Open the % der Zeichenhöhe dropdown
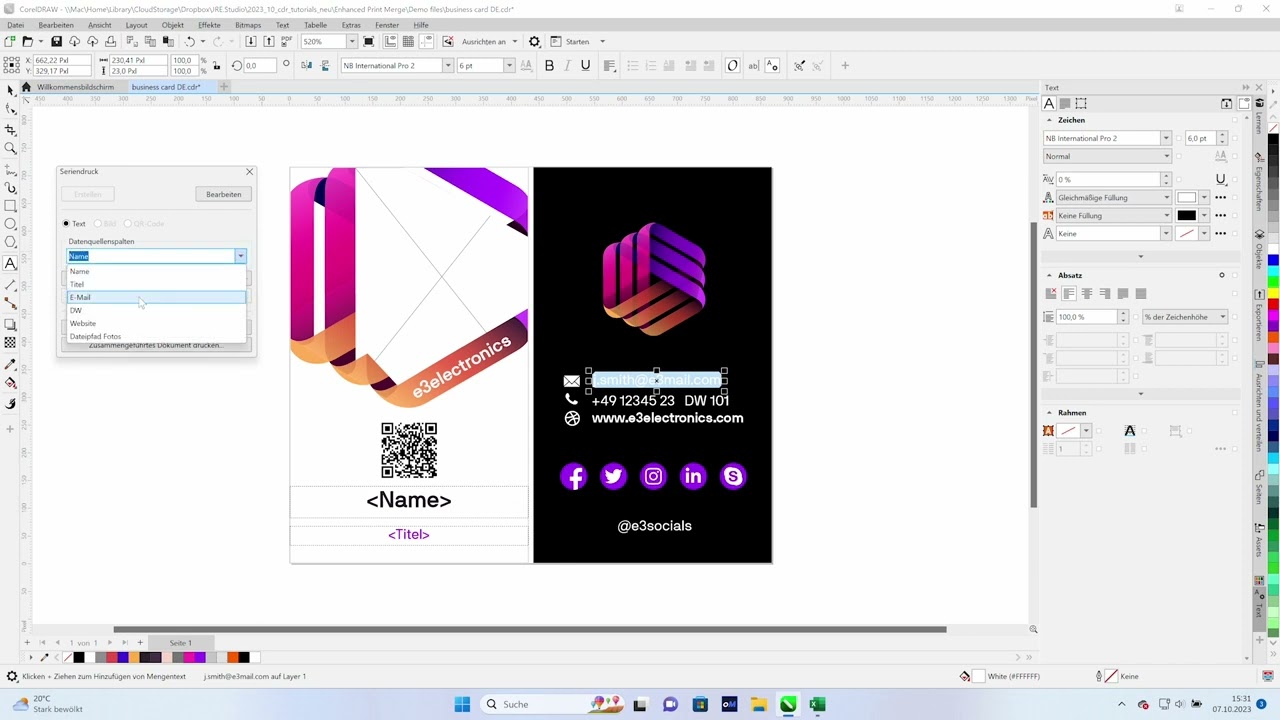This screenshot has width=1280, height=720. [x=1222, y=317]
